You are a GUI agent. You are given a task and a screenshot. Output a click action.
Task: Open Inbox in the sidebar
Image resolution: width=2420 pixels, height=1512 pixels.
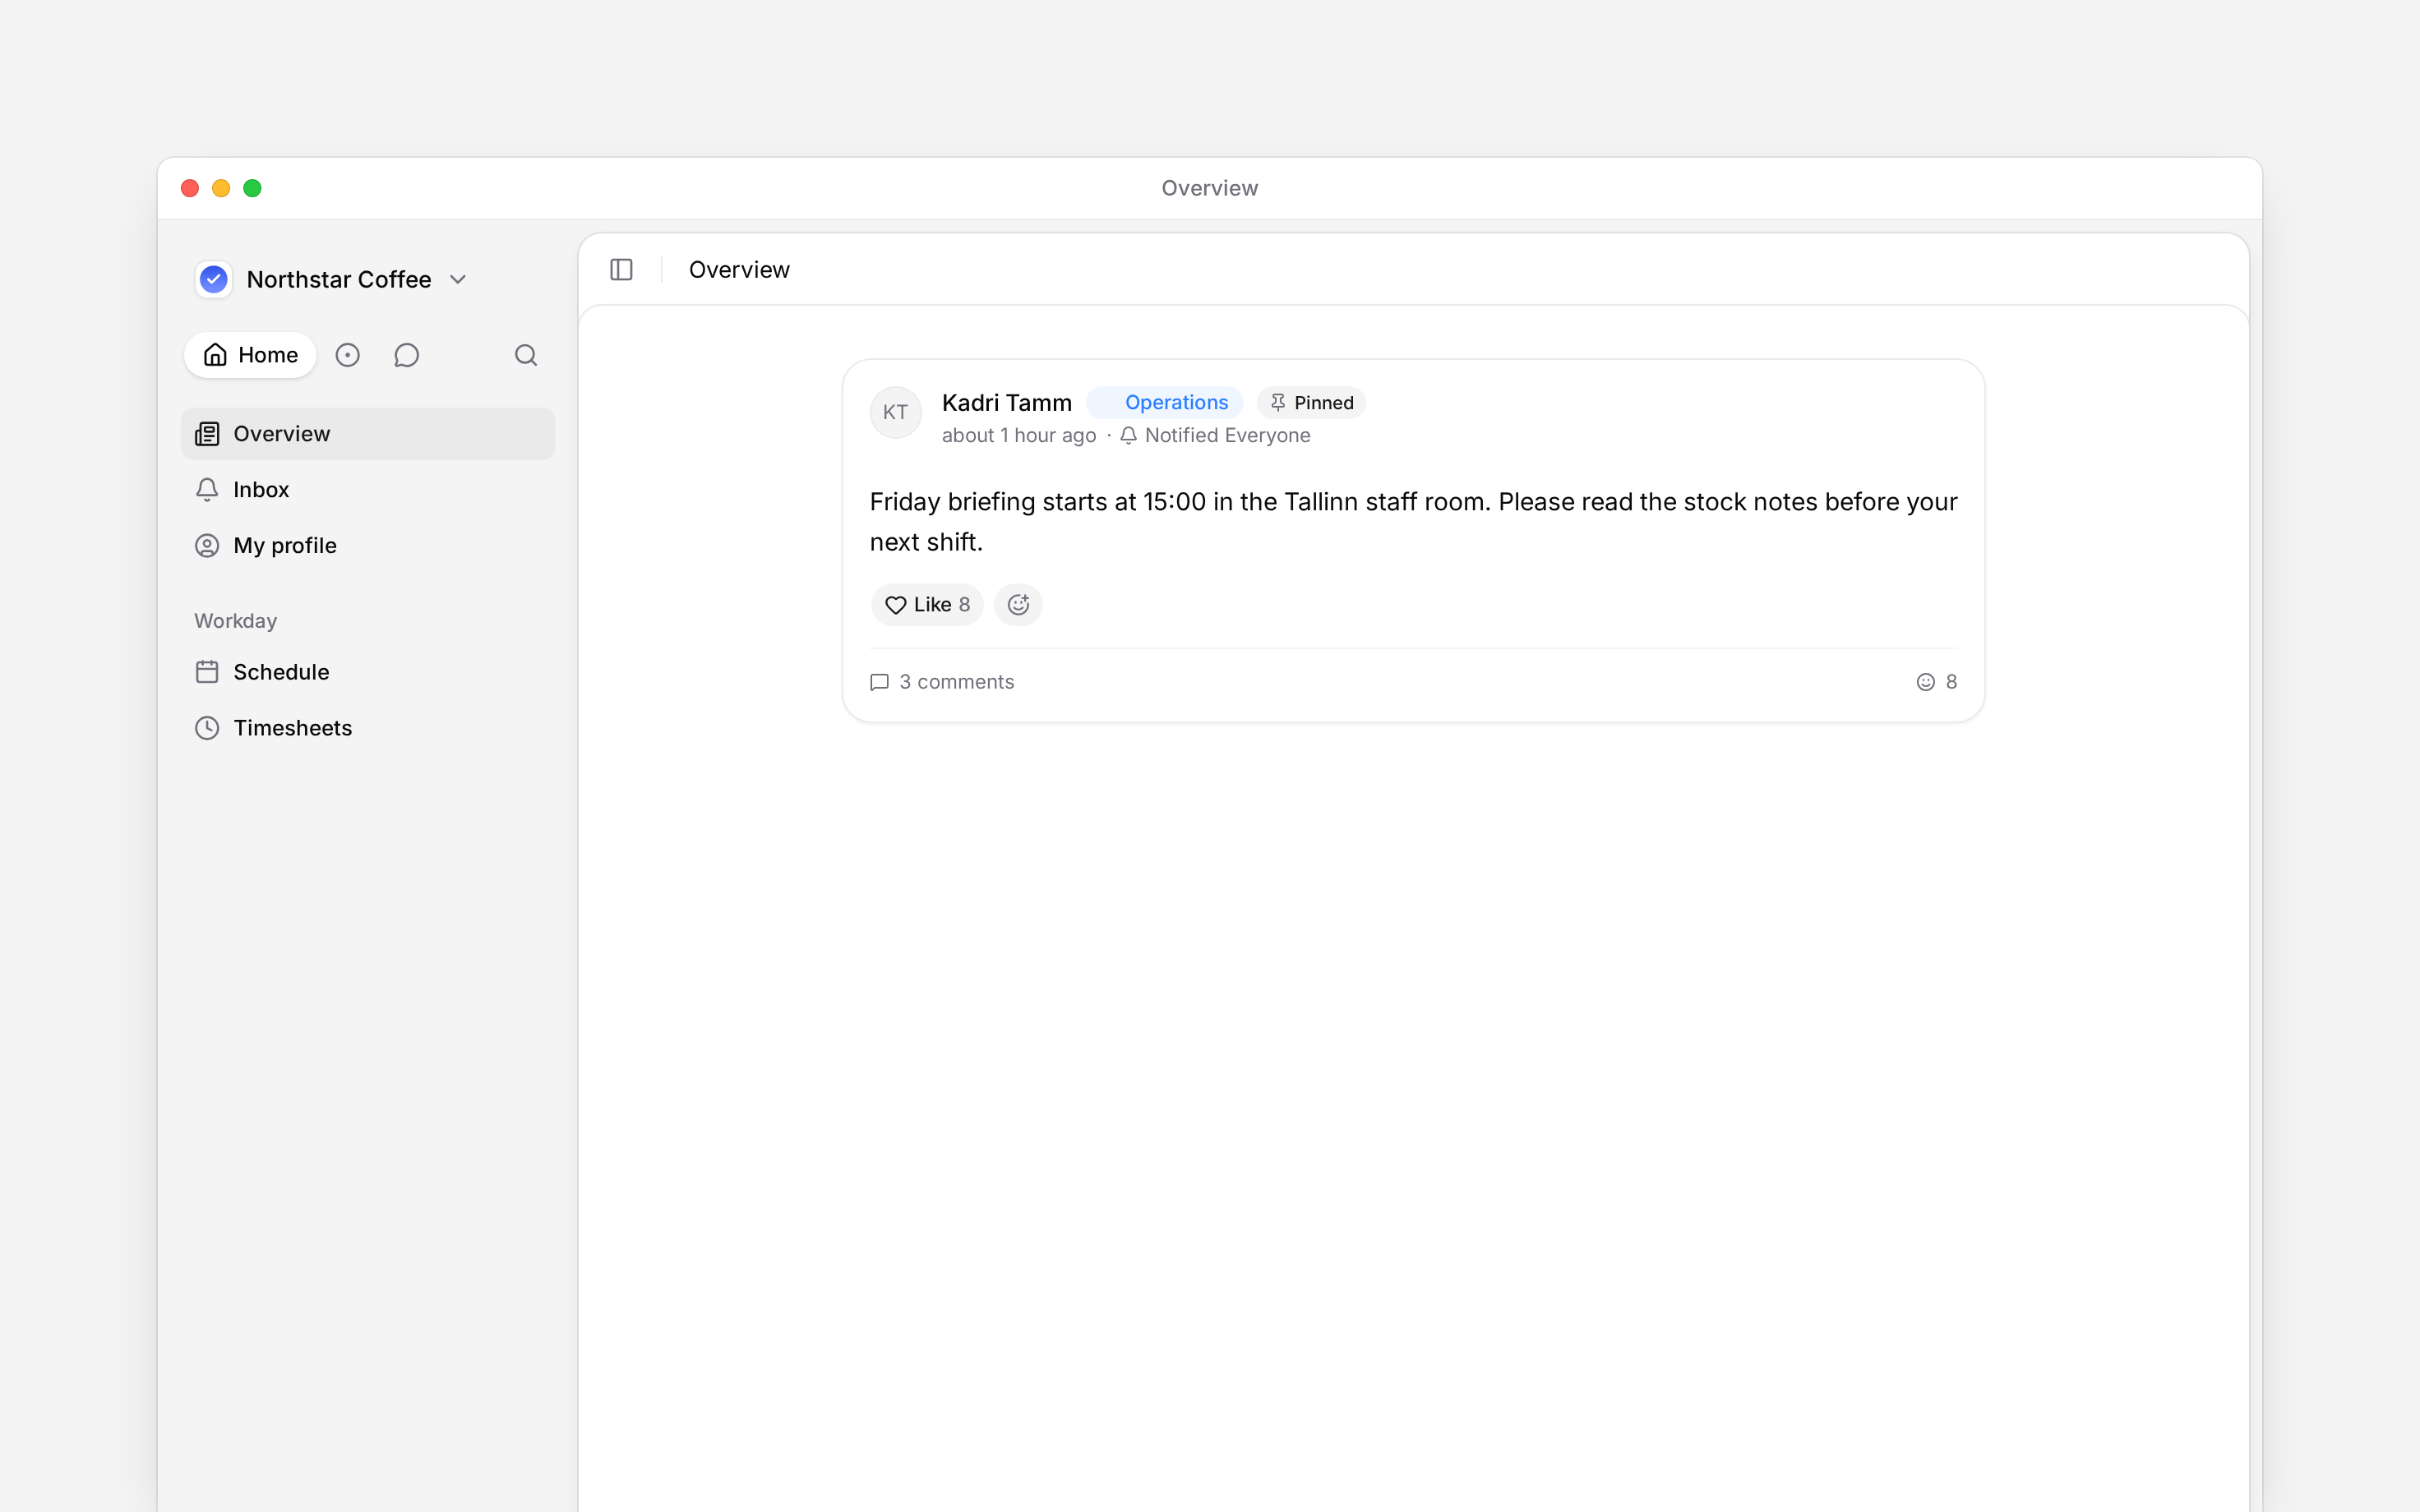[x=368, y=490]
